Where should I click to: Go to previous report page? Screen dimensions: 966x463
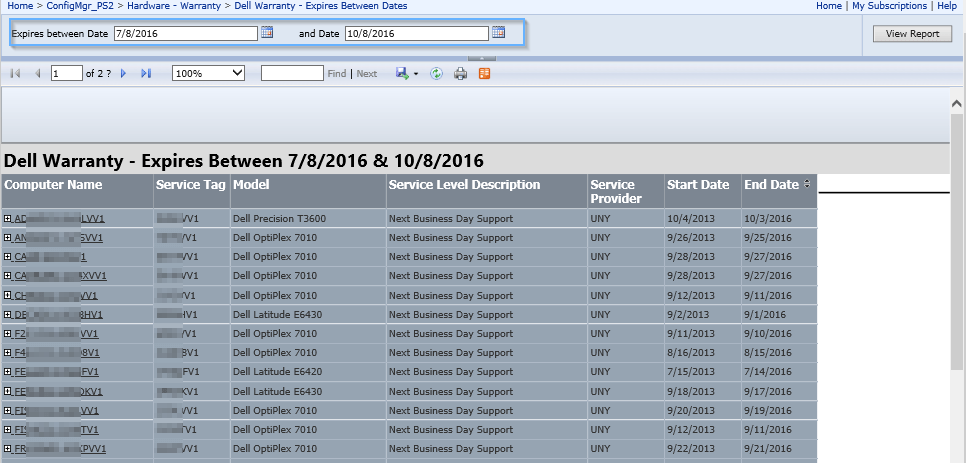(x=38, y=73)
